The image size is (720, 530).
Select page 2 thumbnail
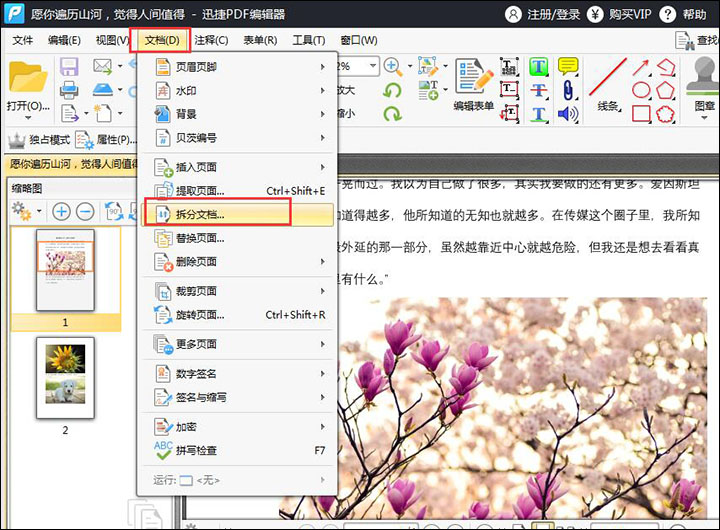tap(65, 378)
